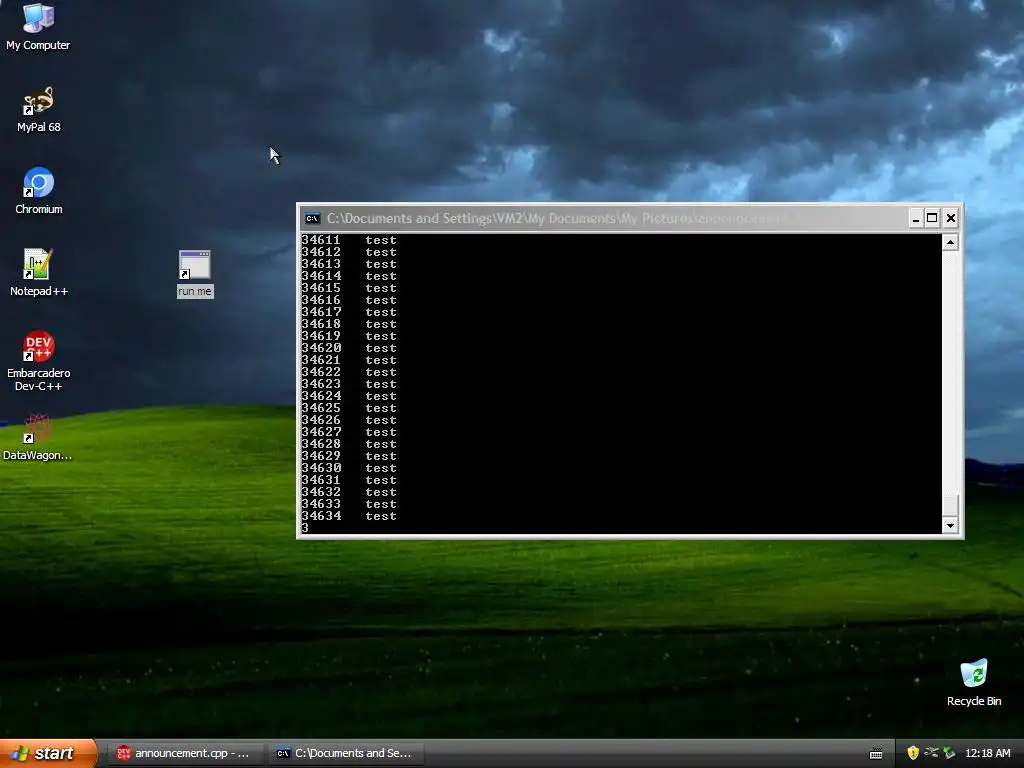The image size is (1024, 768).
Task: Select the MyPal 68 browser shortcut
Action: click(x=39, y=110)
